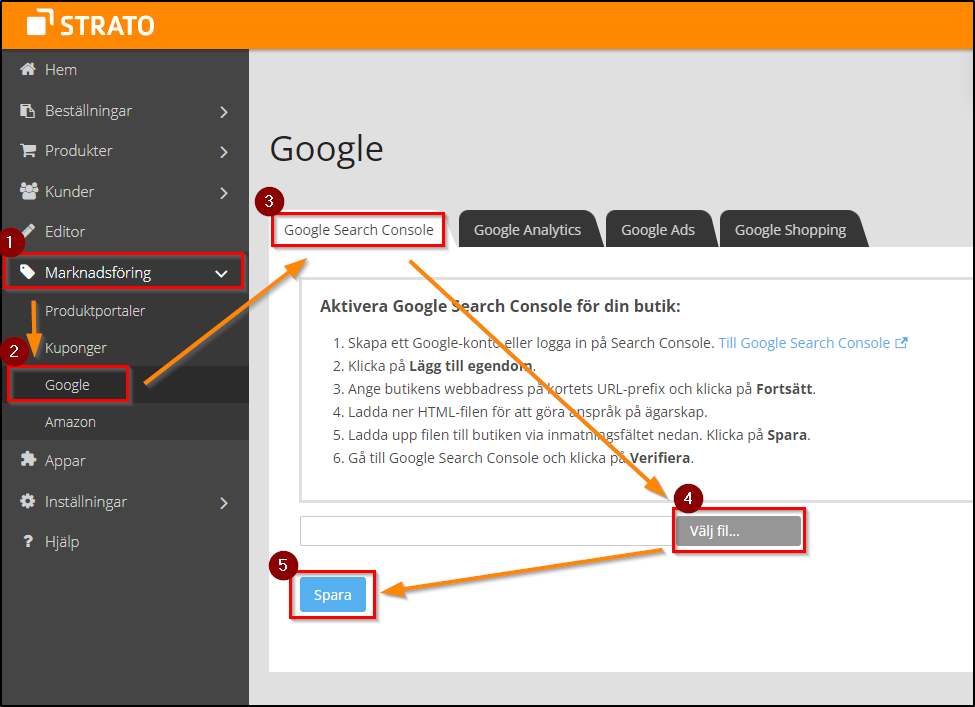Expand the Beställningar submenu arrow
975x707 pixels.
pyautogui.click(x=224, y=112)
